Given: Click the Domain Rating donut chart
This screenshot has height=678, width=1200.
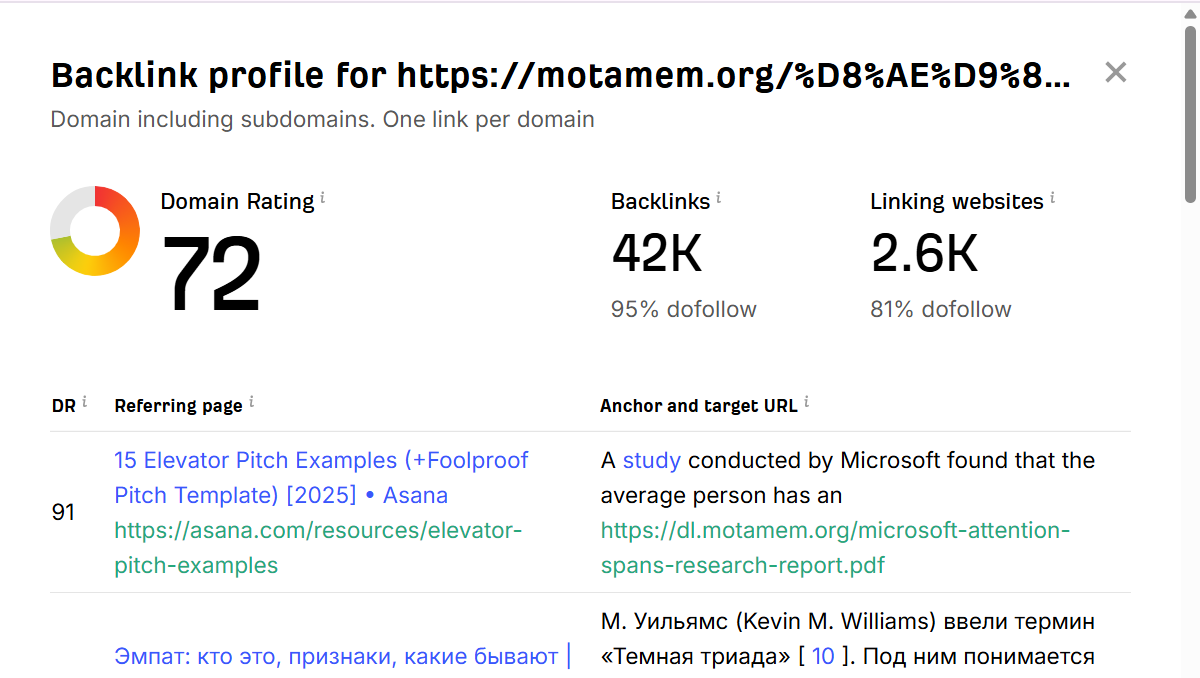Looking at the screenshot, I should click(95, 230).
